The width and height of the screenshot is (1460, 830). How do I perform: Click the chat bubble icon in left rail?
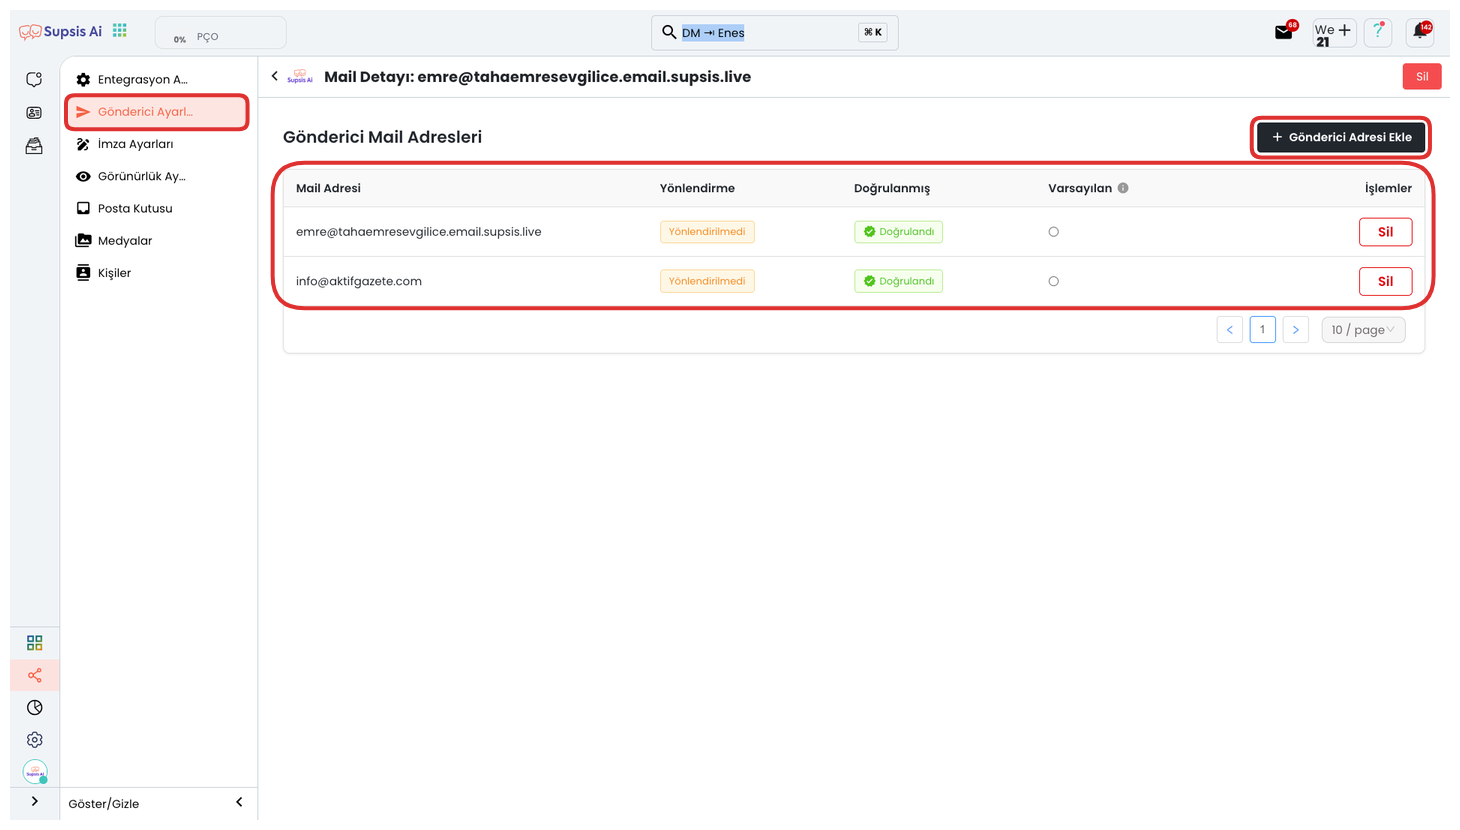pos(34,79)
